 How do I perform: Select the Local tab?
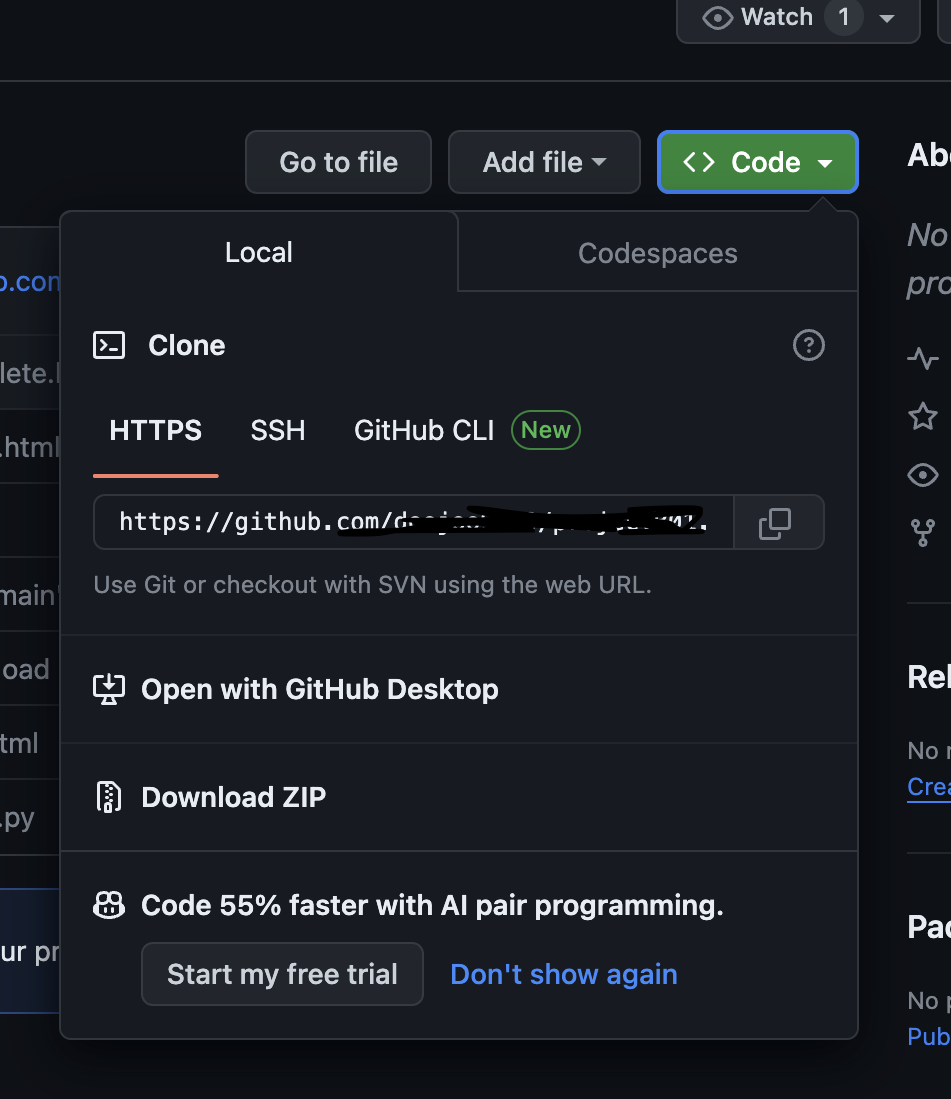click(x=258, y=252)
